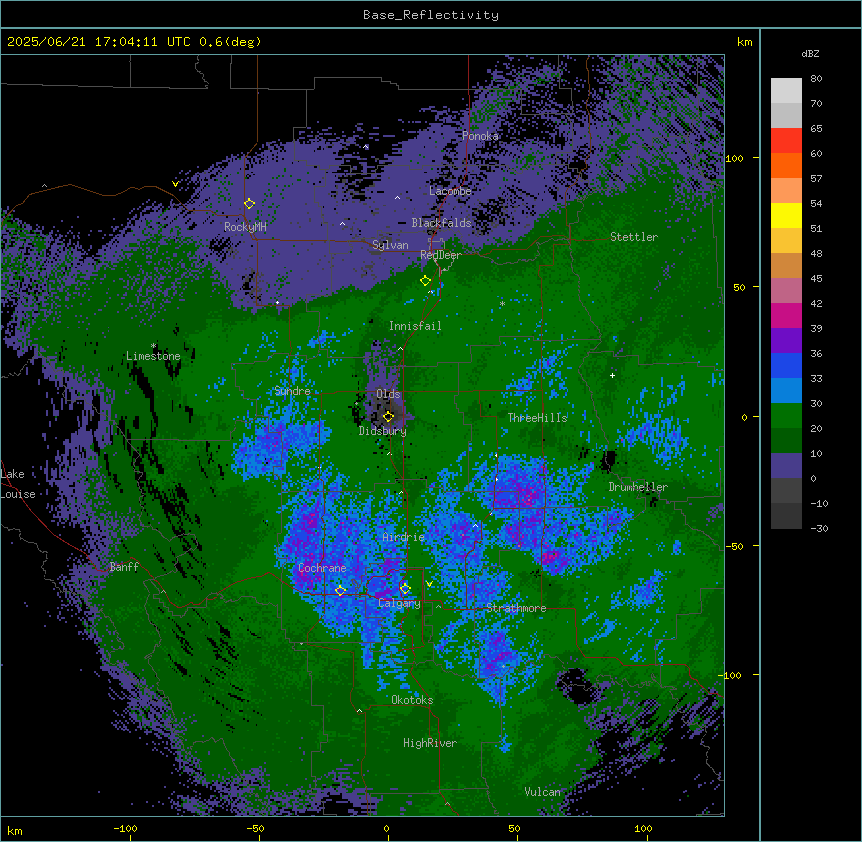The width and height of the screenshot is (862, 842).
Task: Click the Vulcan map label
Action: (x=543, y=792)
